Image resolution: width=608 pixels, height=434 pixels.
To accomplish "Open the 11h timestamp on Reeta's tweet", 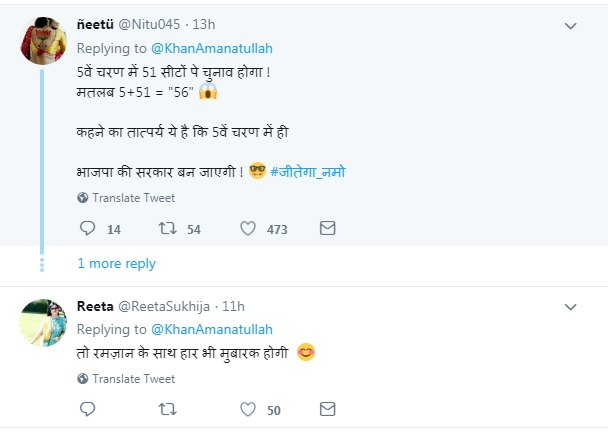I will click(x=233, y=306).
